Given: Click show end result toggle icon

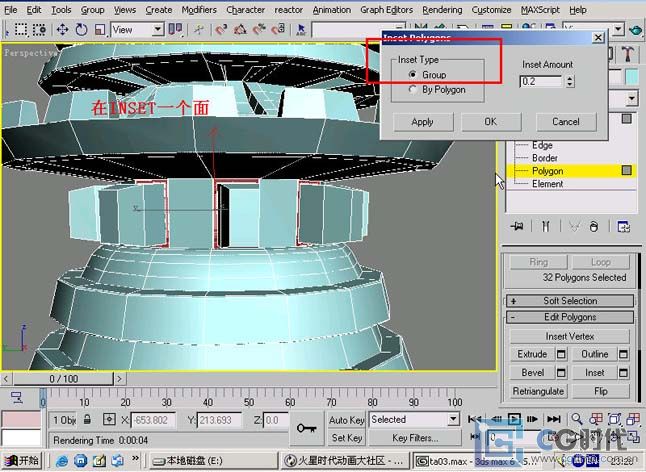Looking at the screenshot, I should 545,226.
